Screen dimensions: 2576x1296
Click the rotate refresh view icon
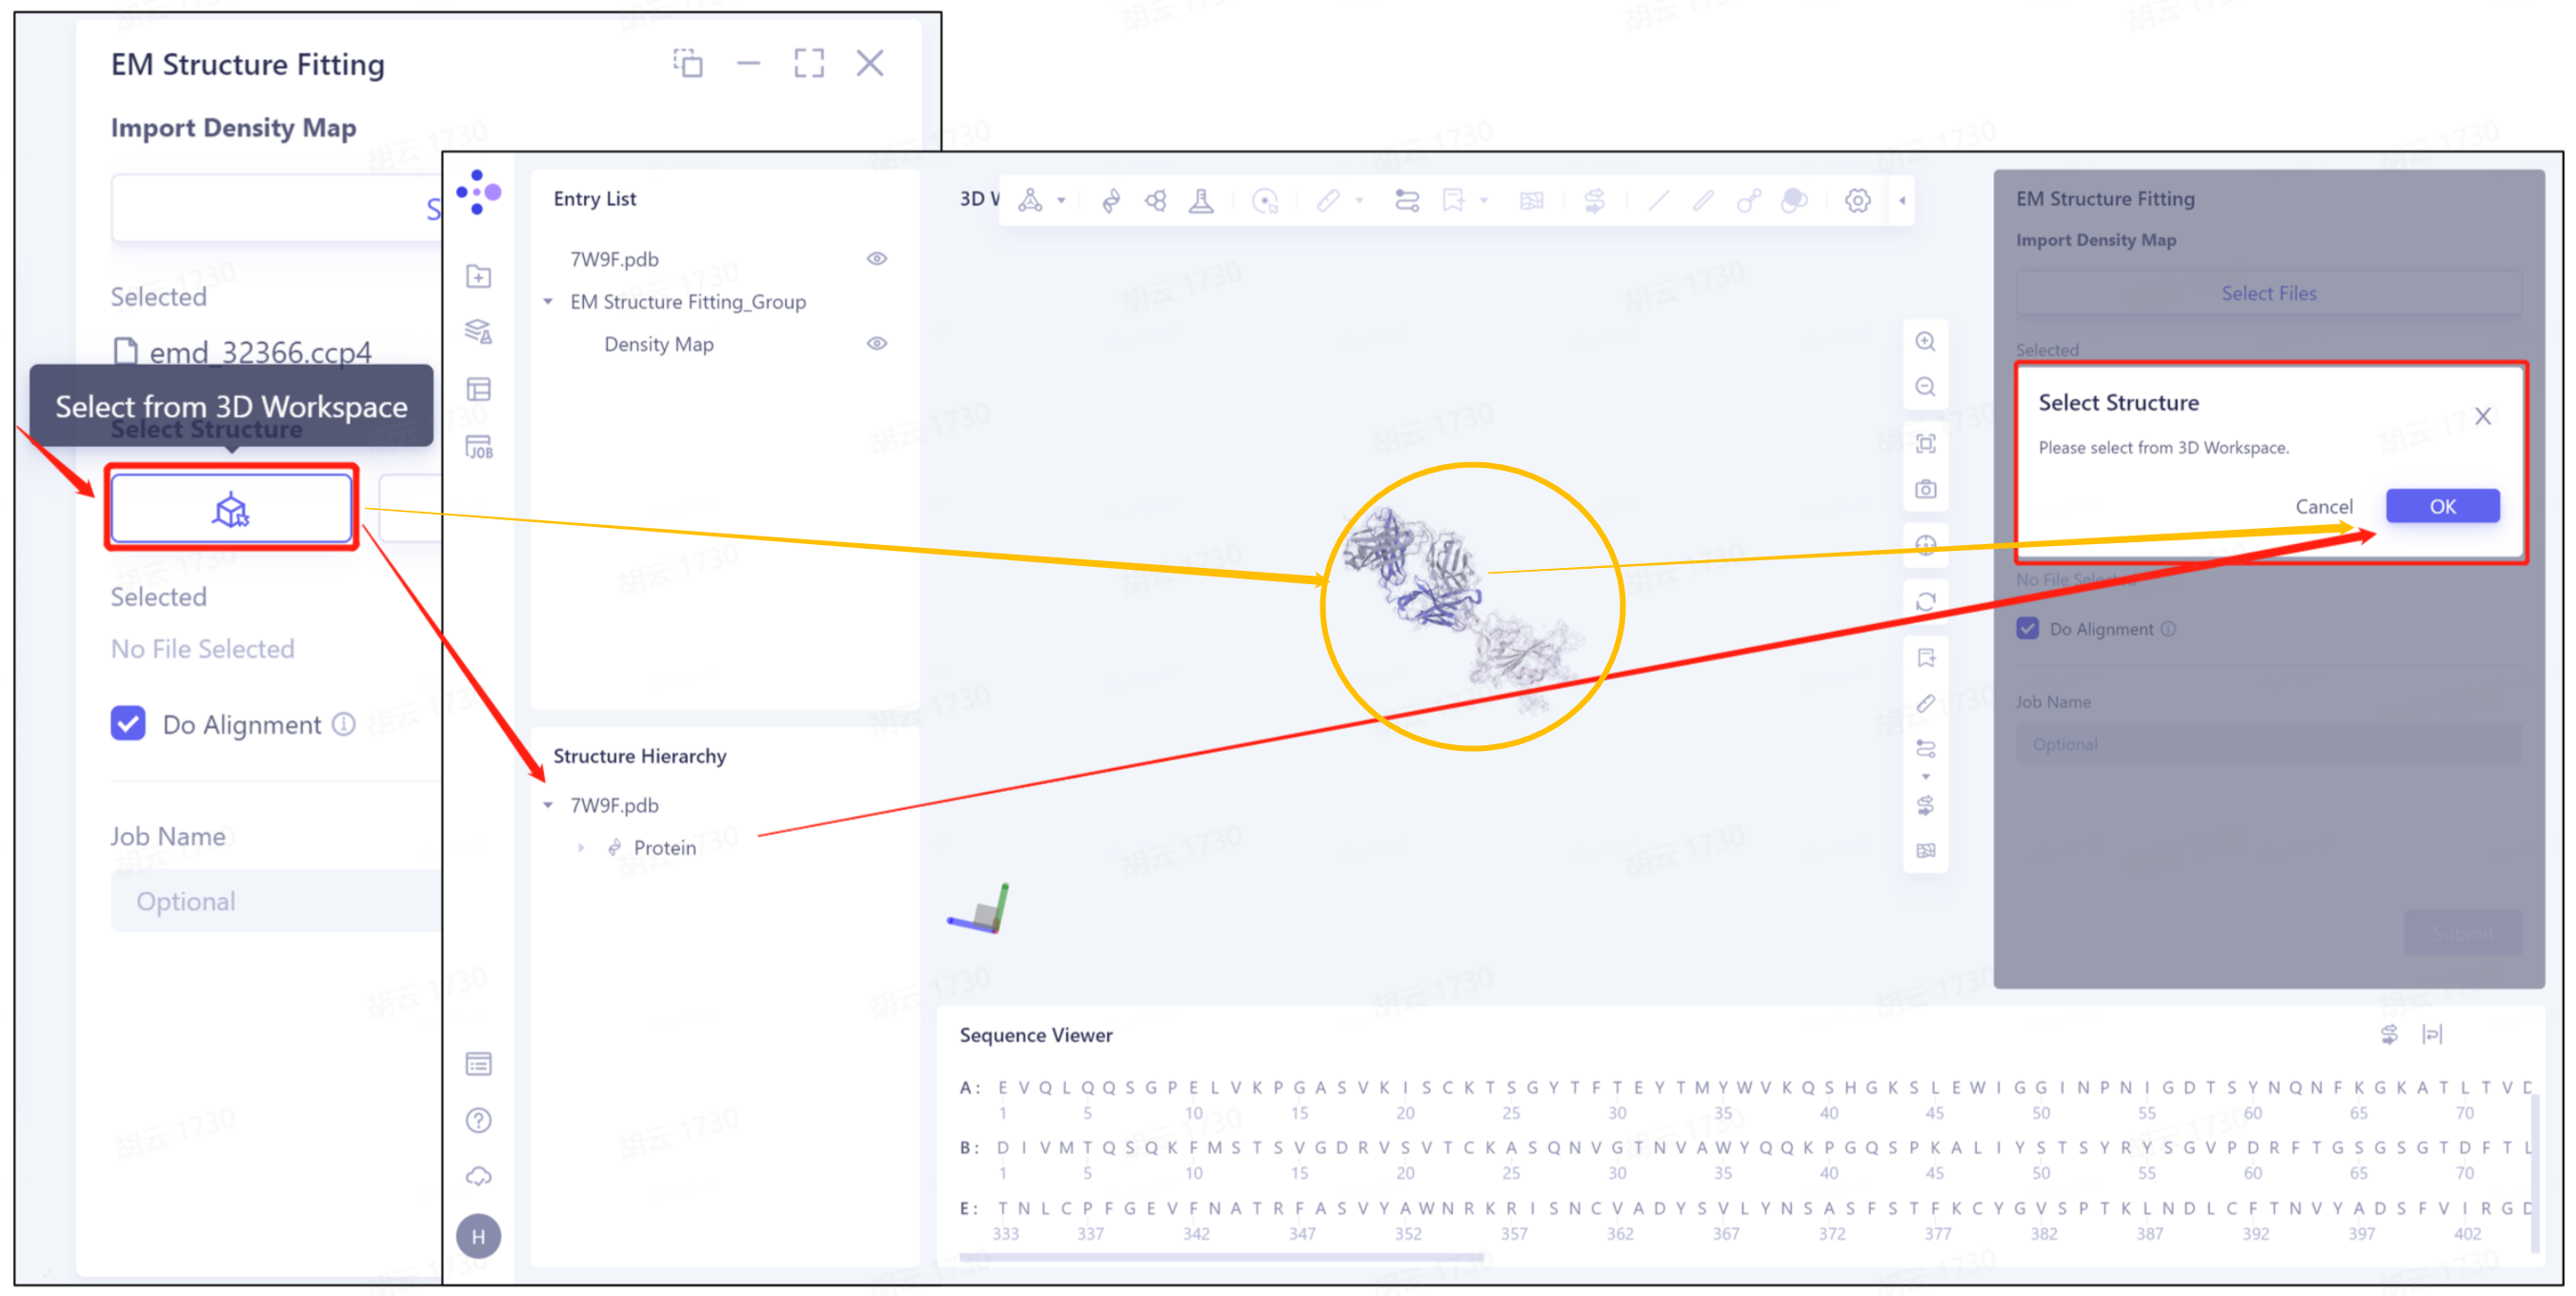pos(1925,601)
